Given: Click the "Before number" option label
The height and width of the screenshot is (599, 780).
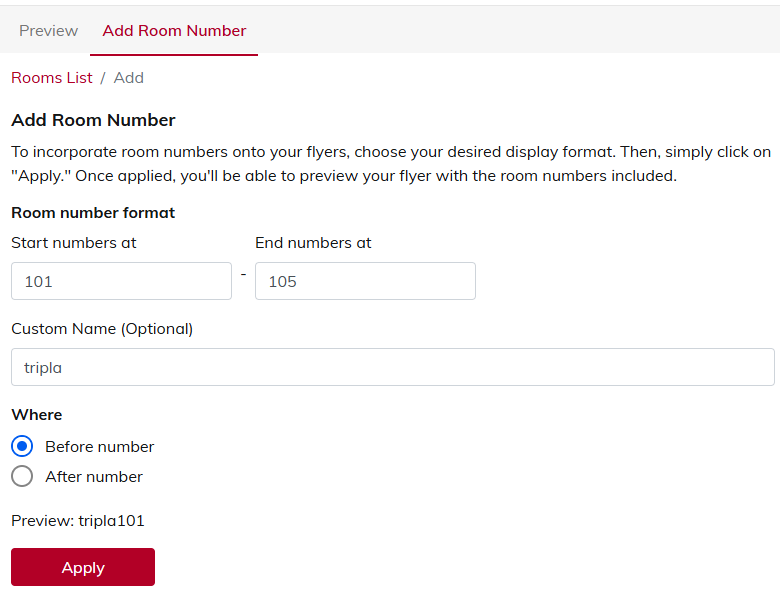Looking at the screenshot, I should [100, 447].
